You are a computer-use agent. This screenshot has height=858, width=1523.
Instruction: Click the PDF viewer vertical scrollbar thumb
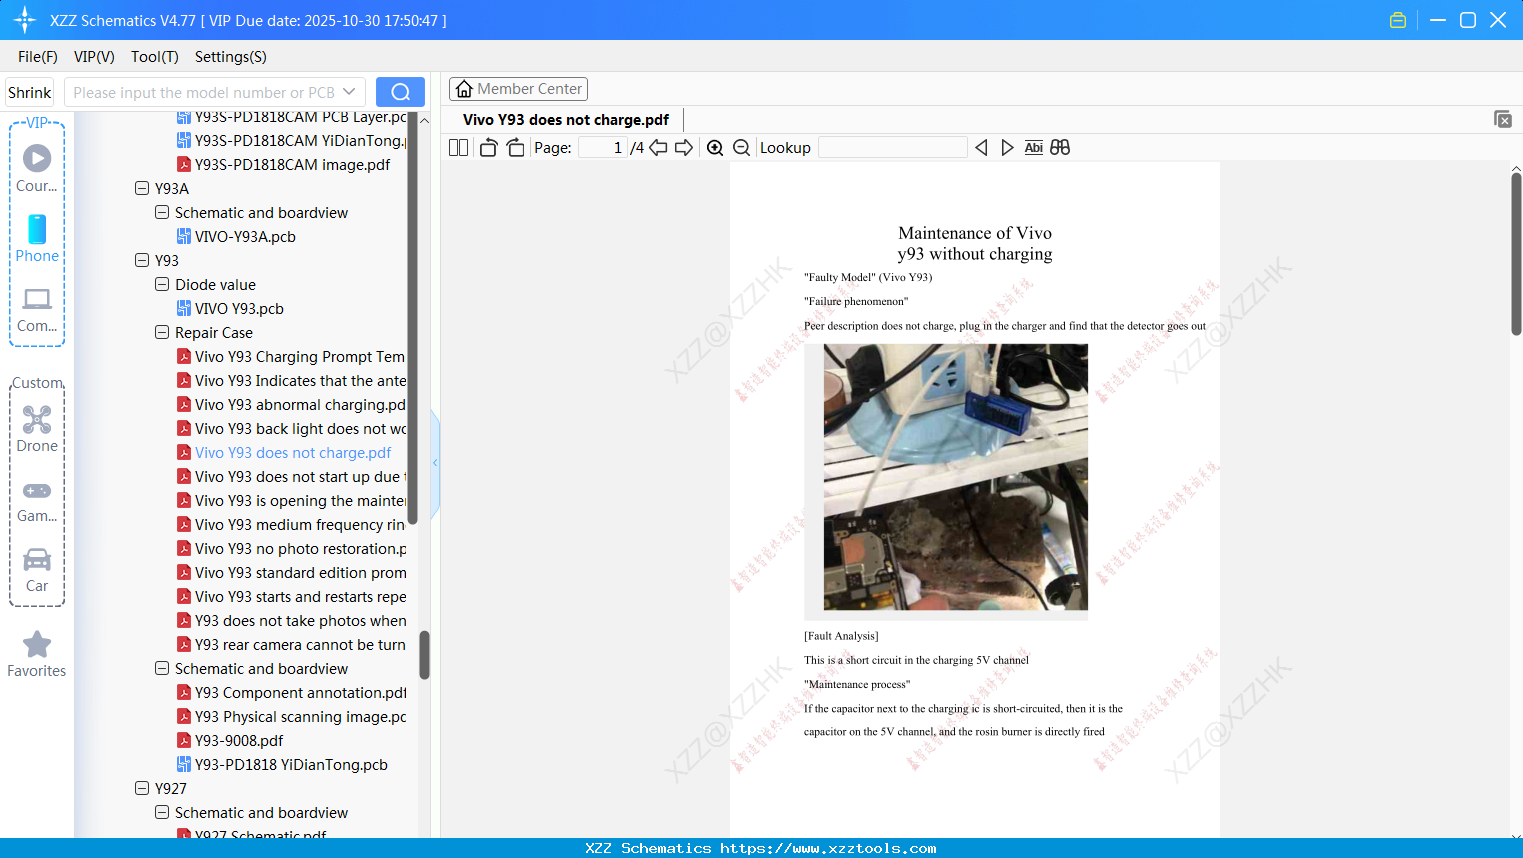click(1516, 254)
